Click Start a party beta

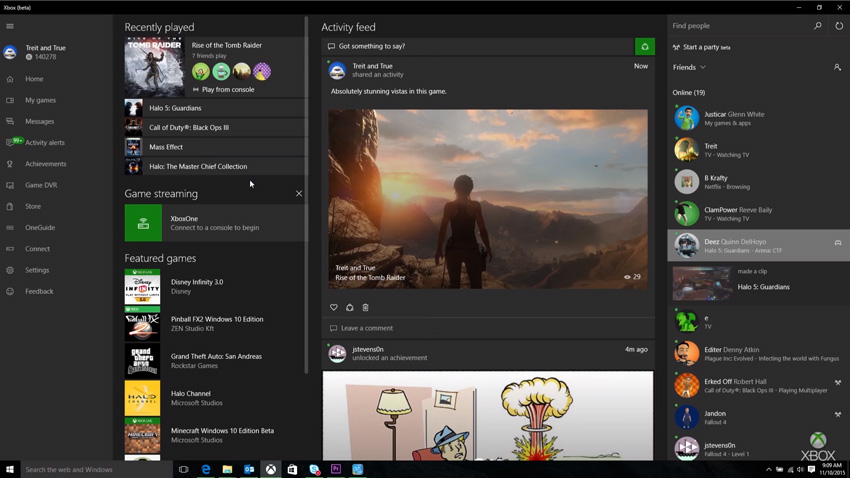point(702,47)
